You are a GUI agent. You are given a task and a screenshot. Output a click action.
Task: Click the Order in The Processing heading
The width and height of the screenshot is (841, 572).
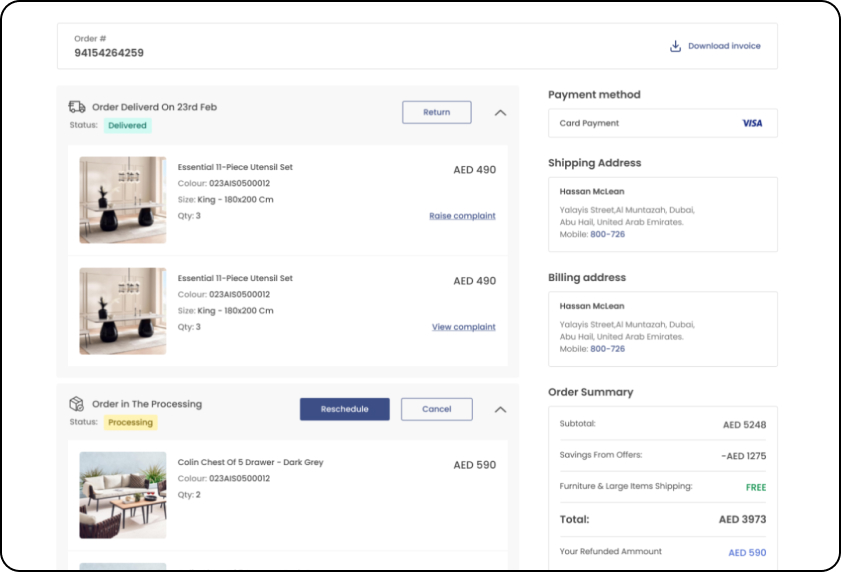click(147, 404)
